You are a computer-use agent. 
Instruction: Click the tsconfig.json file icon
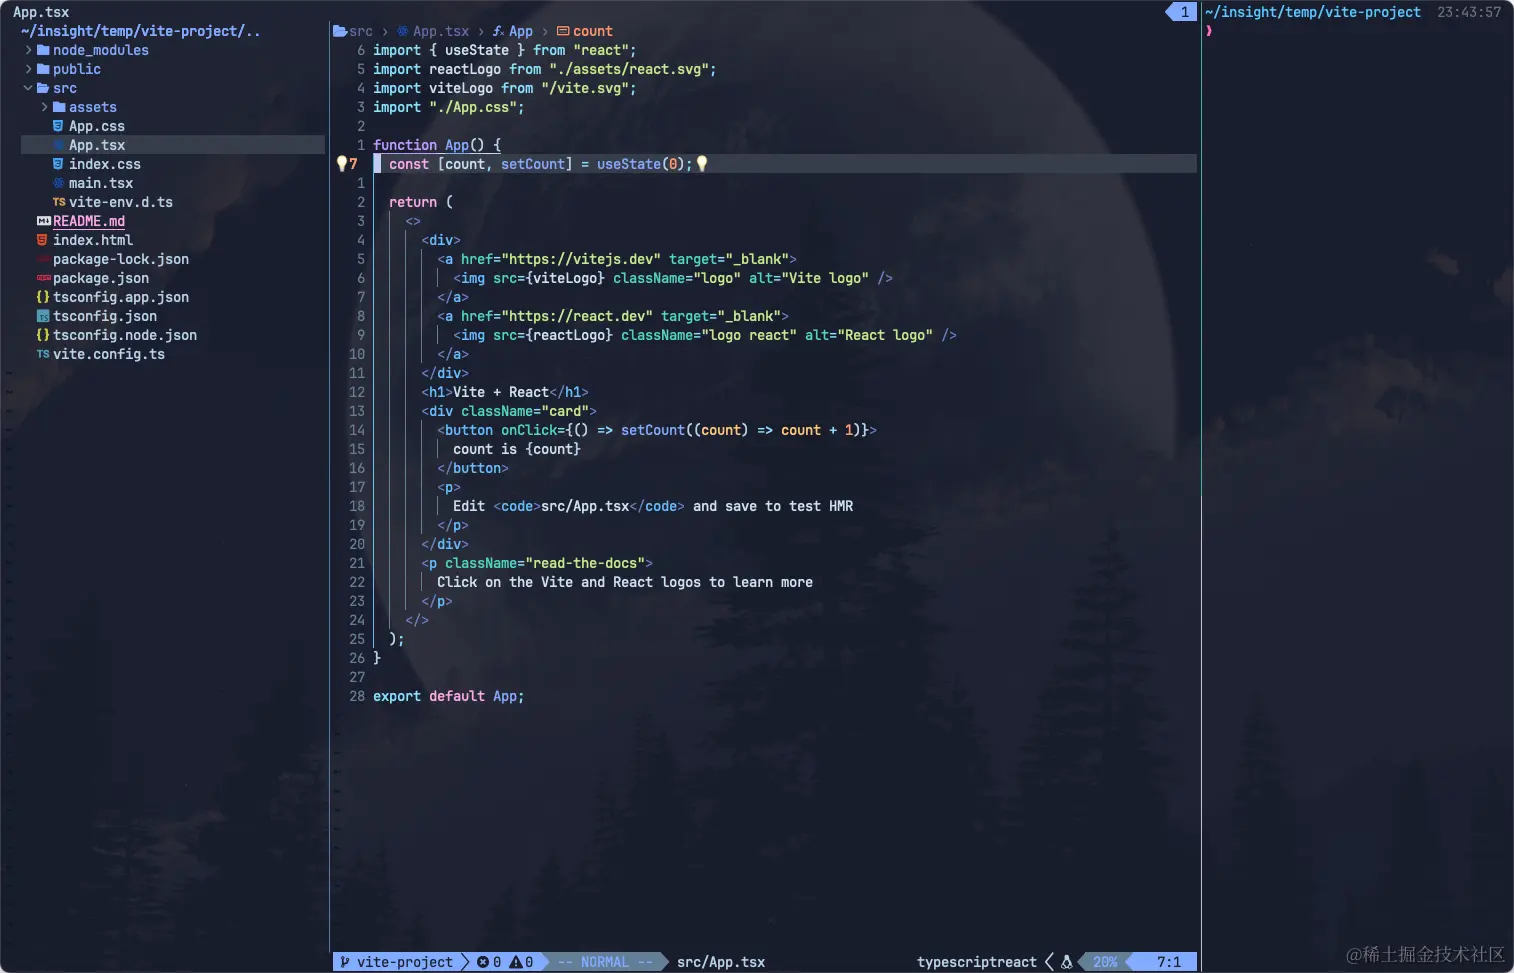pos(43,316)
